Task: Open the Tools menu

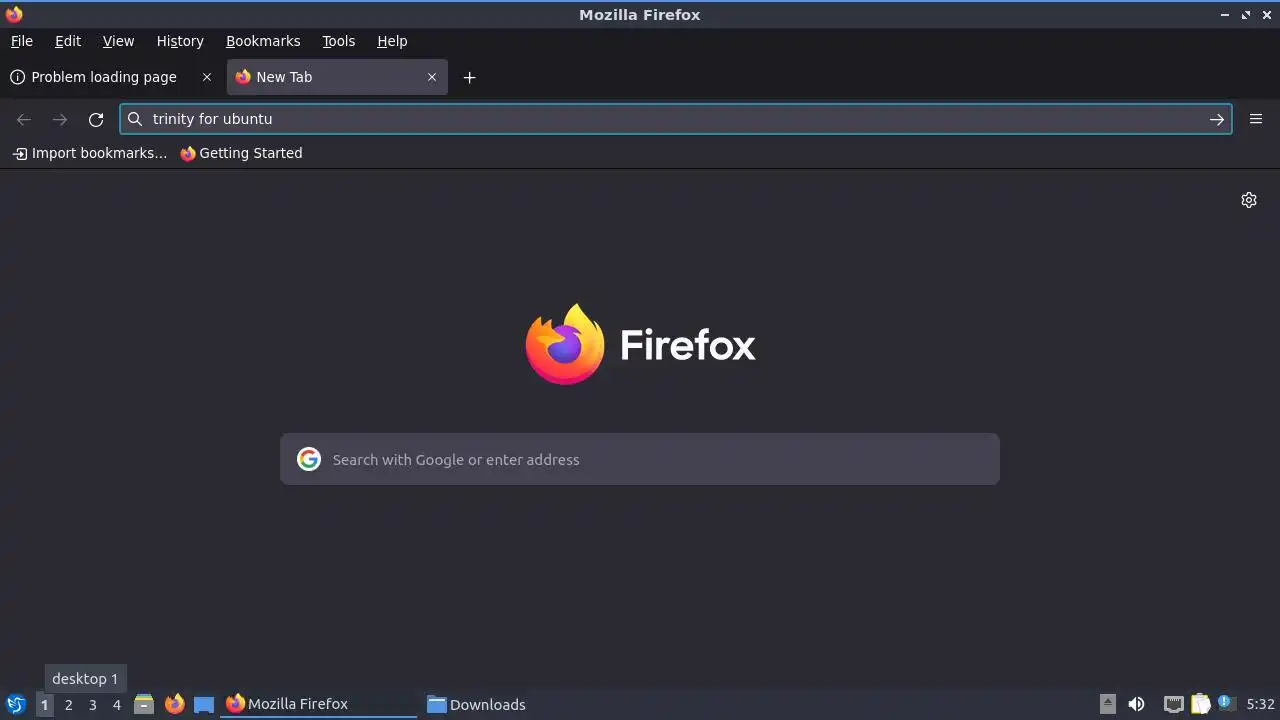Action: click(338, 41)
